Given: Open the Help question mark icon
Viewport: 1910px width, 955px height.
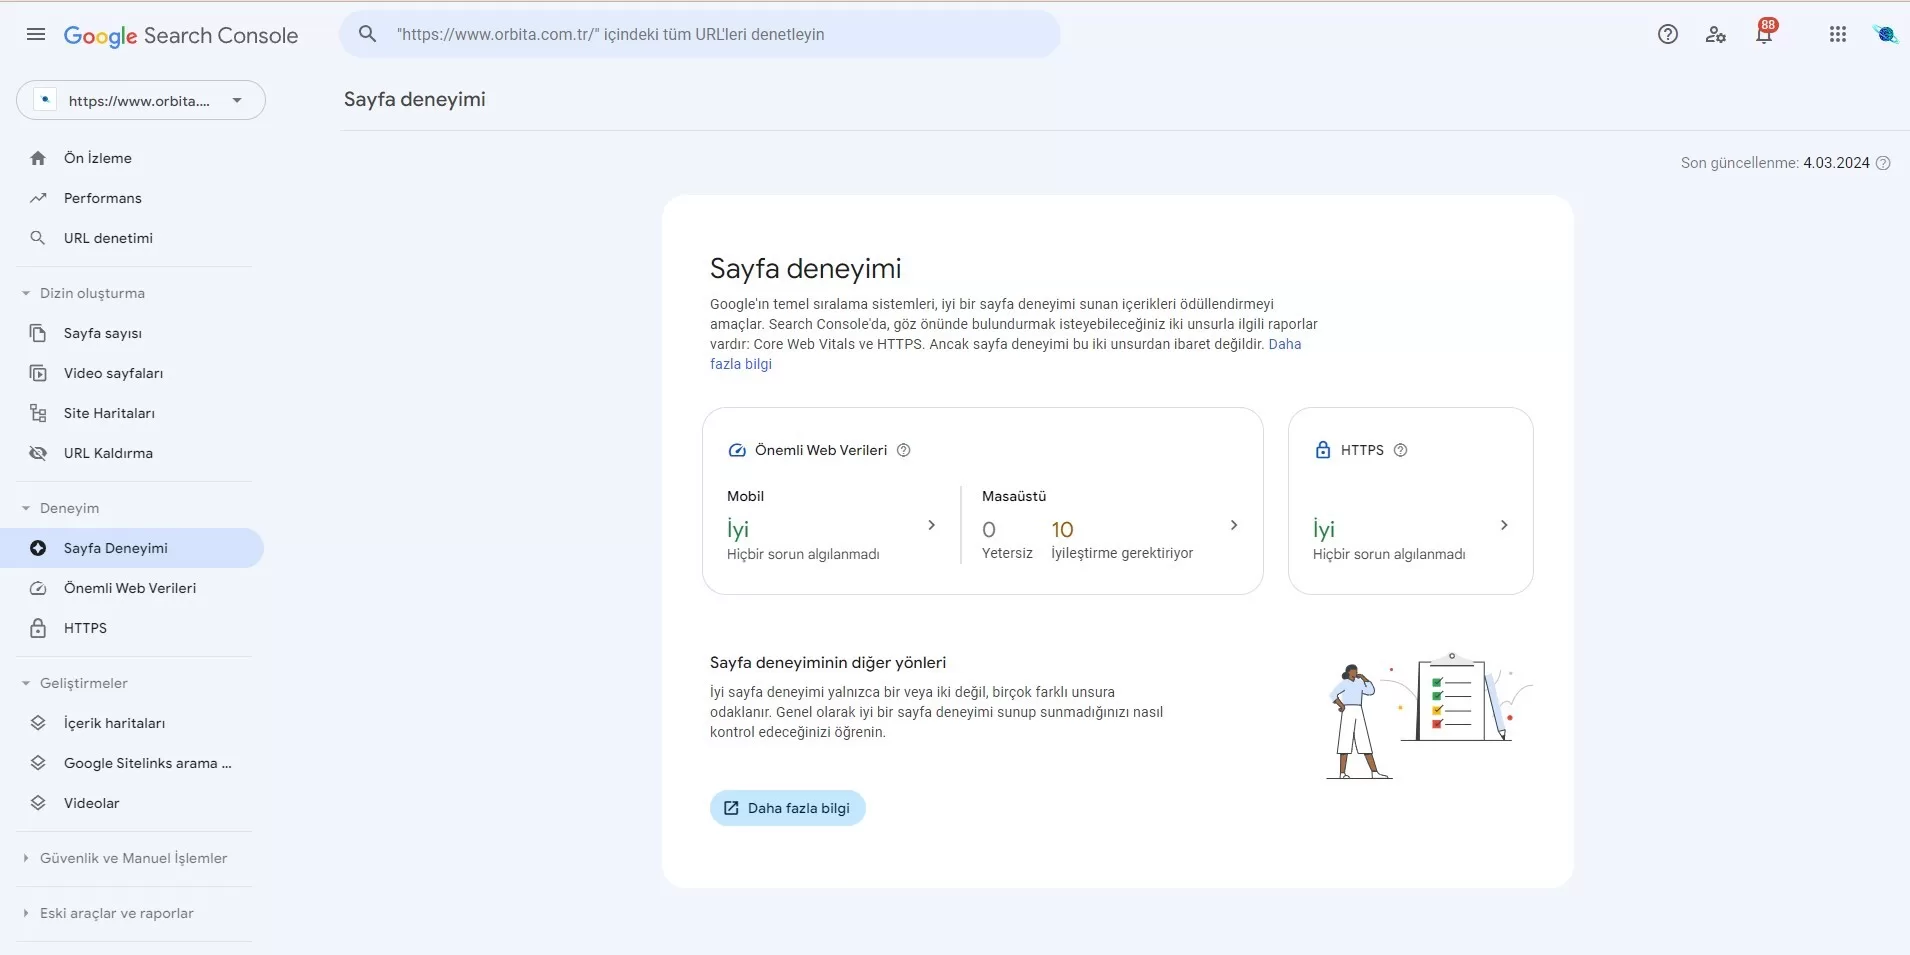Looking at the screenshot, I should click(1667, 34).
